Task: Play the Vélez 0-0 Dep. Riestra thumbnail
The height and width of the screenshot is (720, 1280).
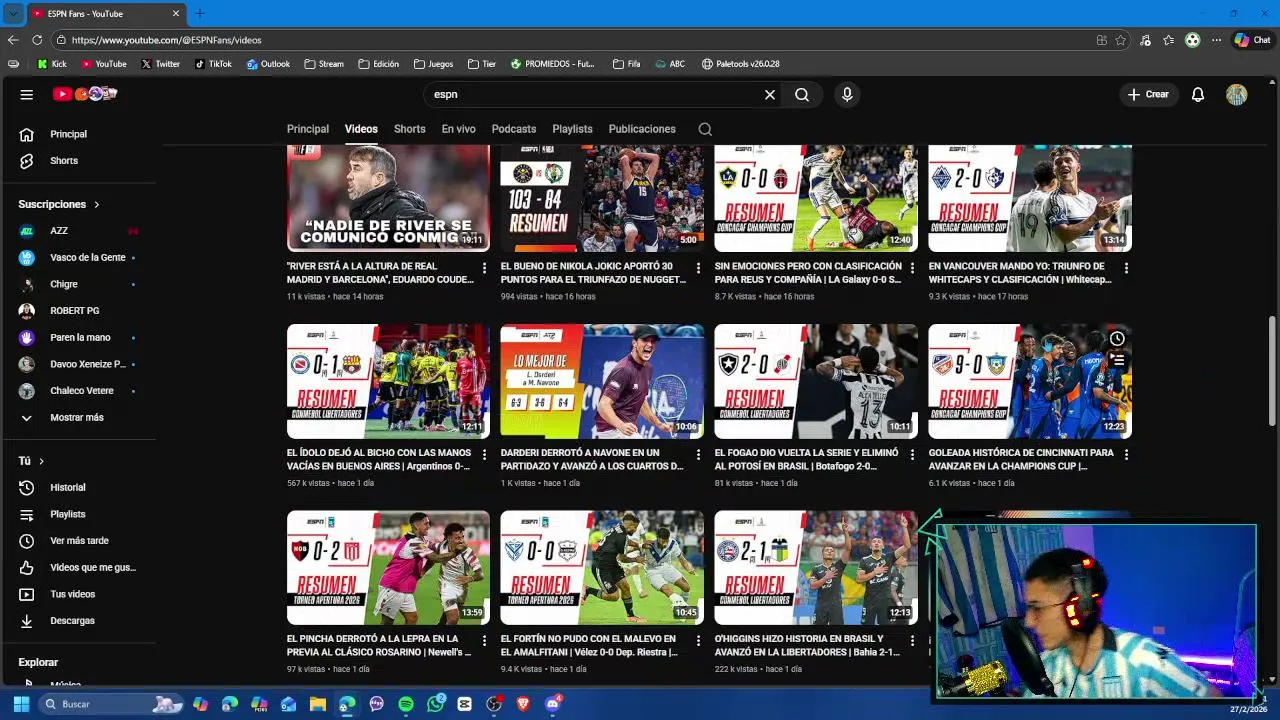Action: tap(602, 568)
